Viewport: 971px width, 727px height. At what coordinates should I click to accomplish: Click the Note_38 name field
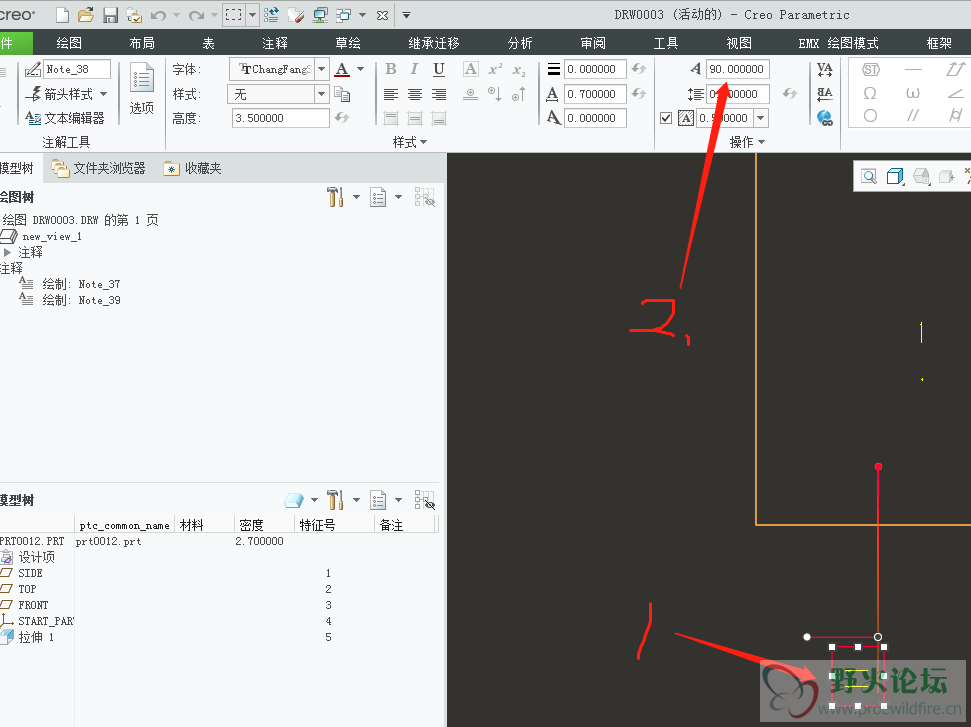tap(77, 69)
